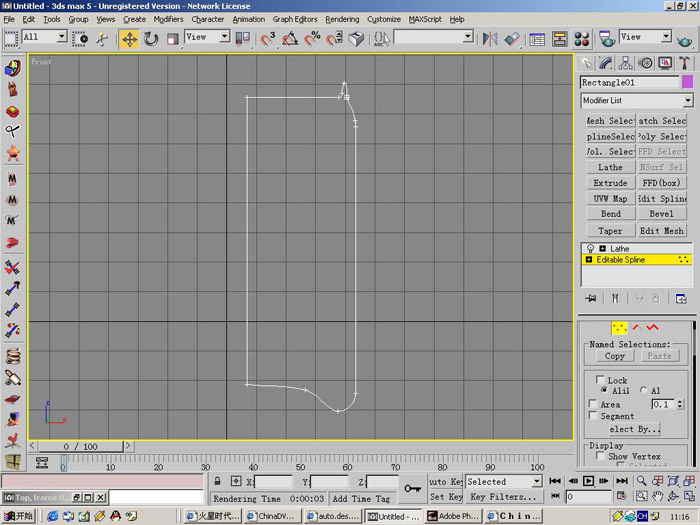Image resolution: width=700 pixels, height=525 pixels.
Task: Click Configure Modifier Sets icon
Action: [681, 298]
